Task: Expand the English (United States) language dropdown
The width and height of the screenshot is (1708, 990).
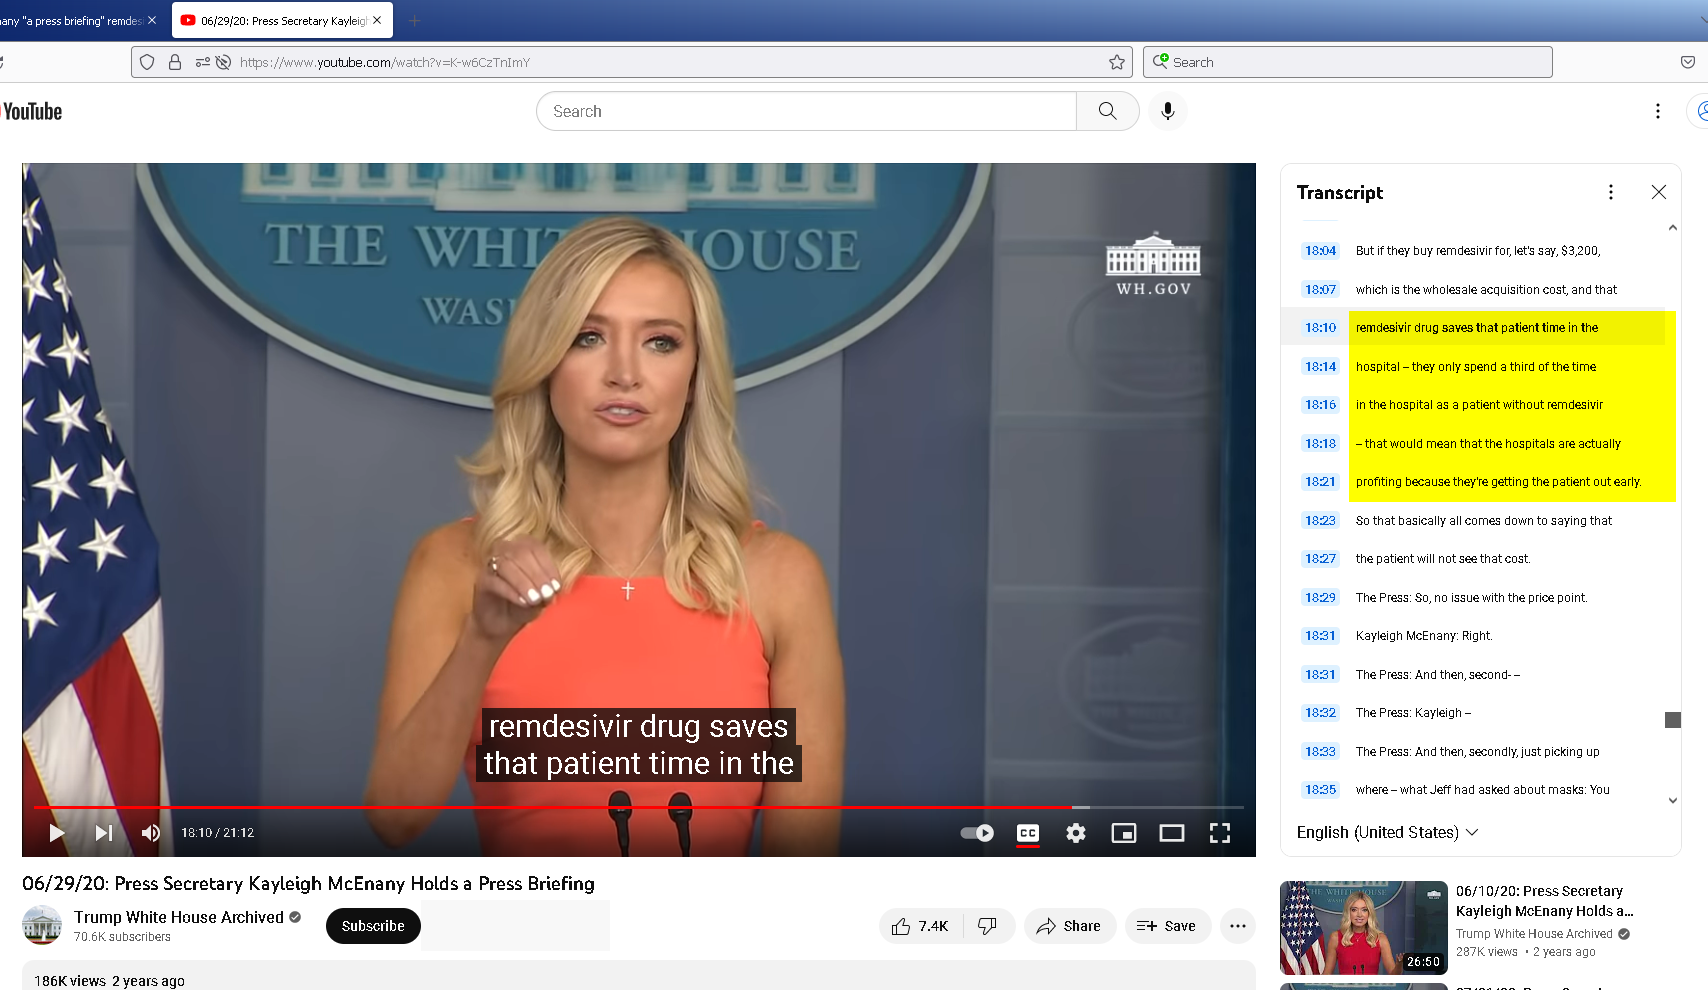Action: point(1387,832)
